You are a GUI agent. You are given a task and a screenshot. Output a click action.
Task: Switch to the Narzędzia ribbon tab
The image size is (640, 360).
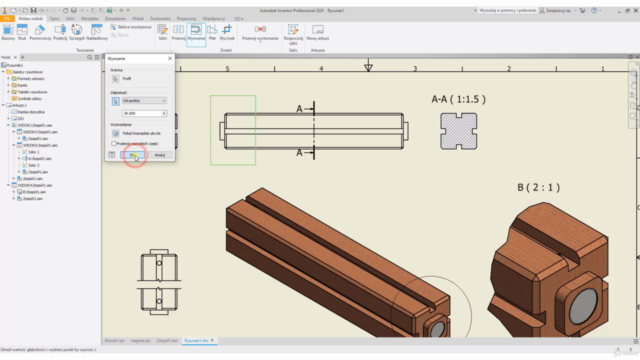click(x=89, y=18)
